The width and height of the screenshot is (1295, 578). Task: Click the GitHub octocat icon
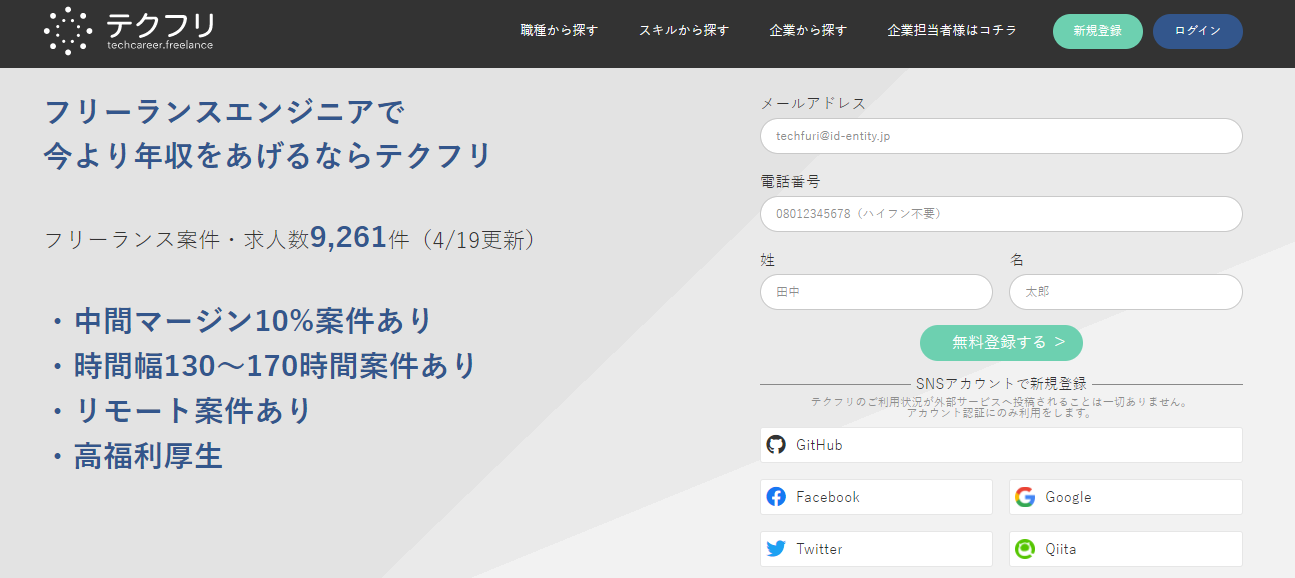click(x=776, y=445)
